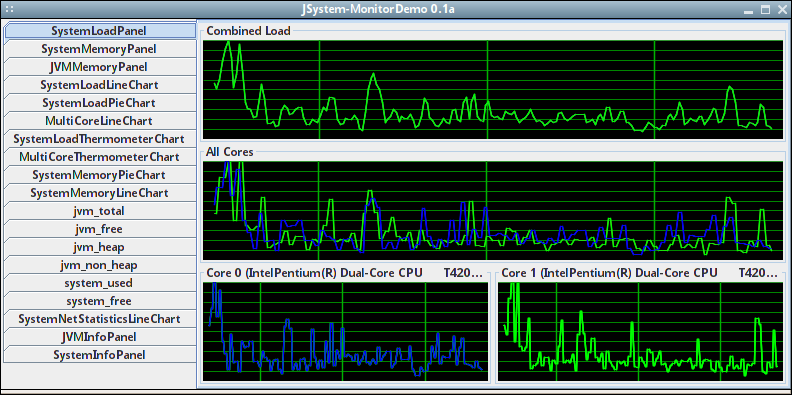Switch to the MultiCoreLineChart tab
Image resolution: width=792 pixels, height=395 pixels.
point(100,121)
